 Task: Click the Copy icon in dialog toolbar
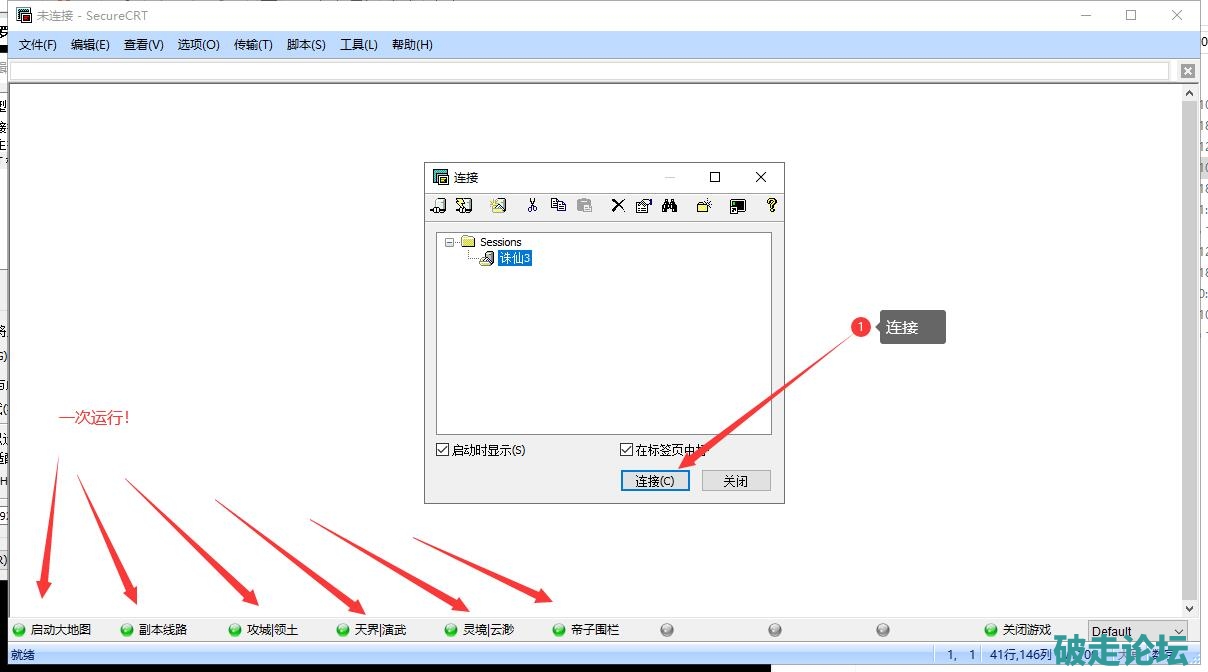(x=558, y=206)
